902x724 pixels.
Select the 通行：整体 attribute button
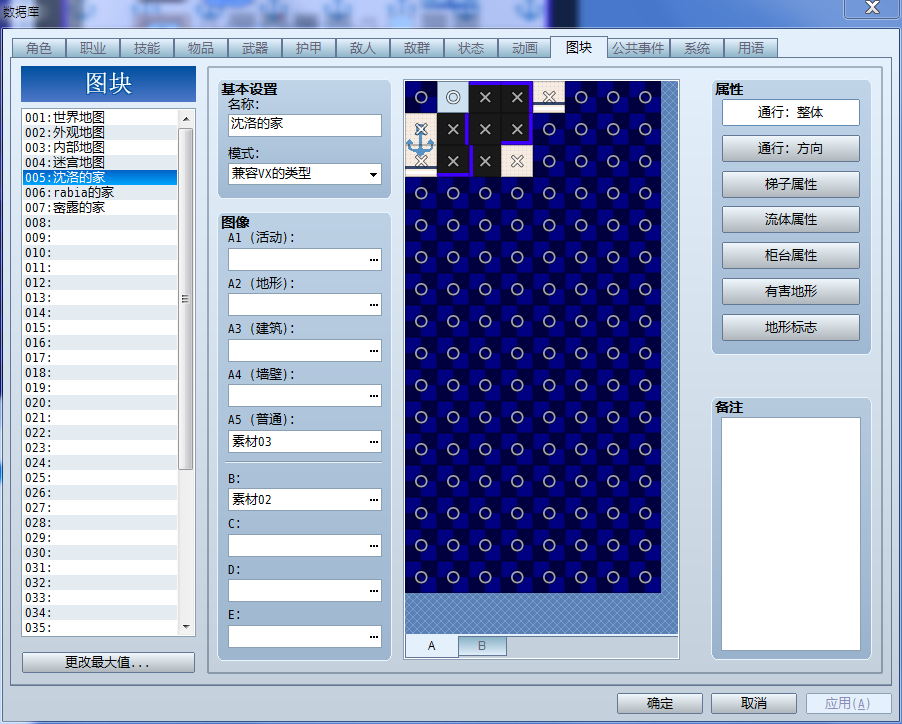pyautogui.click(x=790, y=112)
